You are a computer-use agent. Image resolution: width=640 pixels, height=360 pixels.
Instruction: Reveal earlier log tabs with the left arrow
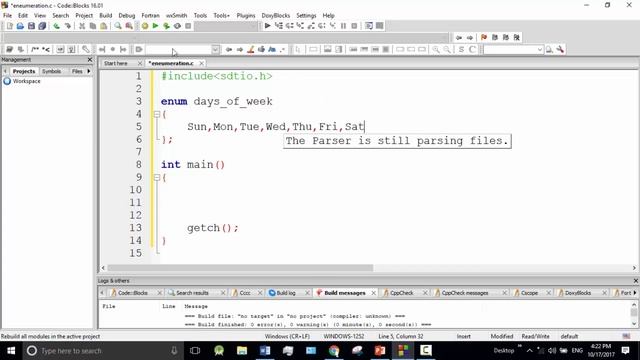click(x=102, y=293)
